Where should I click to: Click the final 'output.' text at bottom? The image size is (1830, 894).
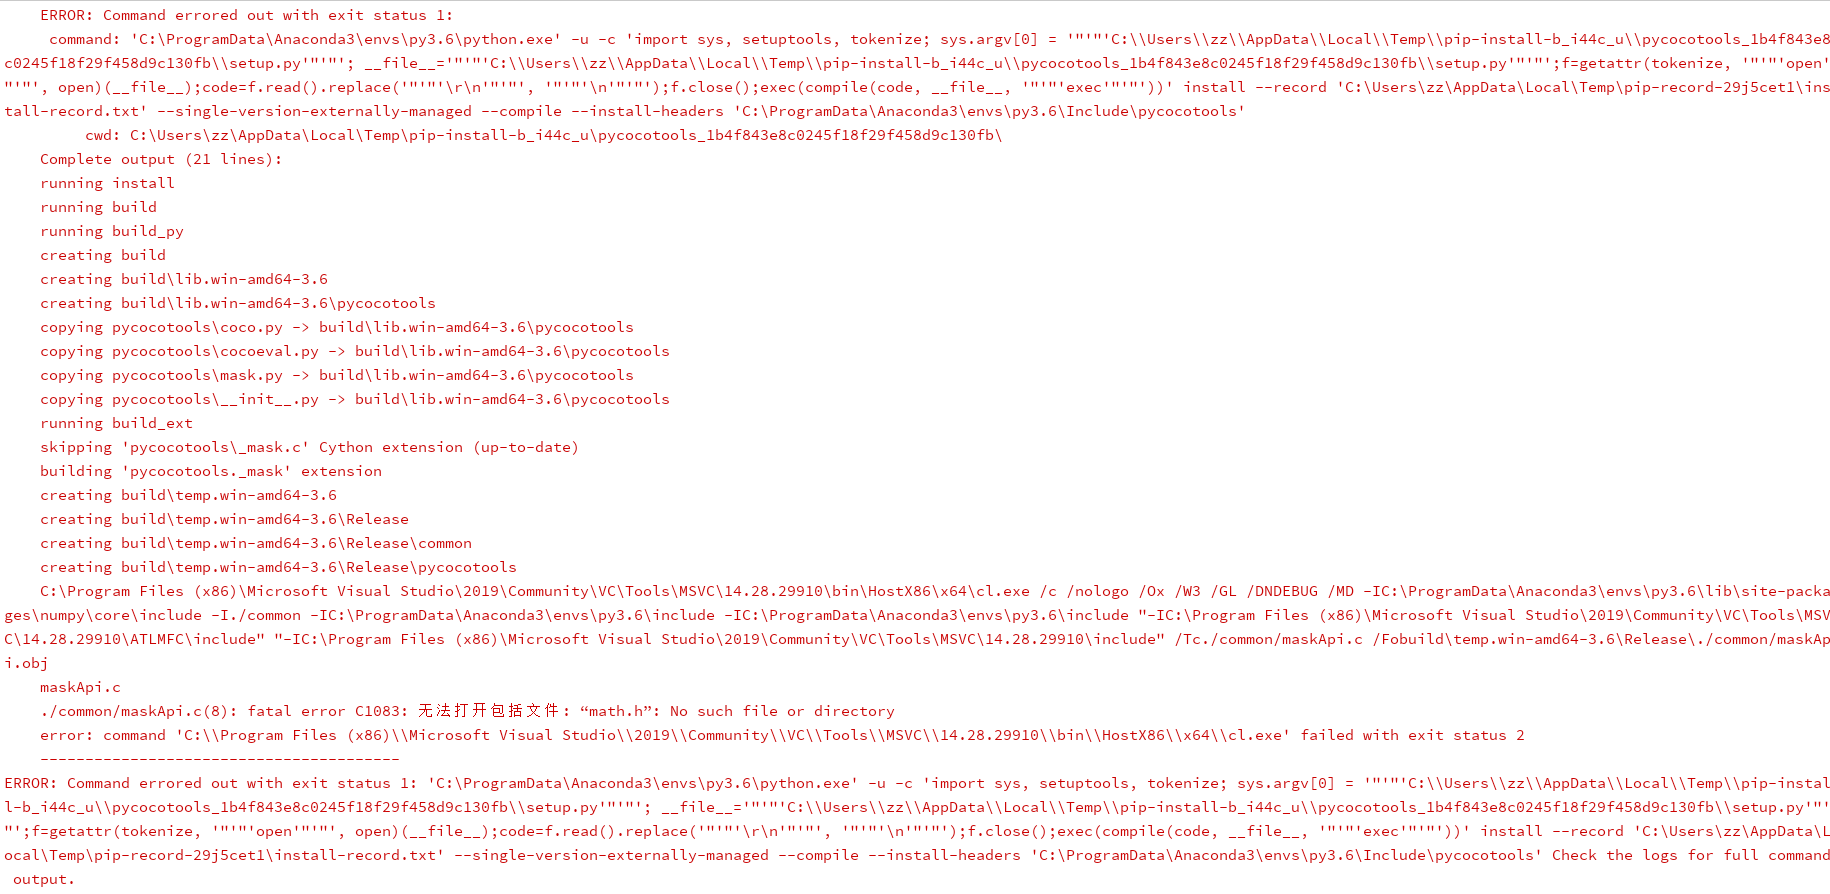pos(44,879)
